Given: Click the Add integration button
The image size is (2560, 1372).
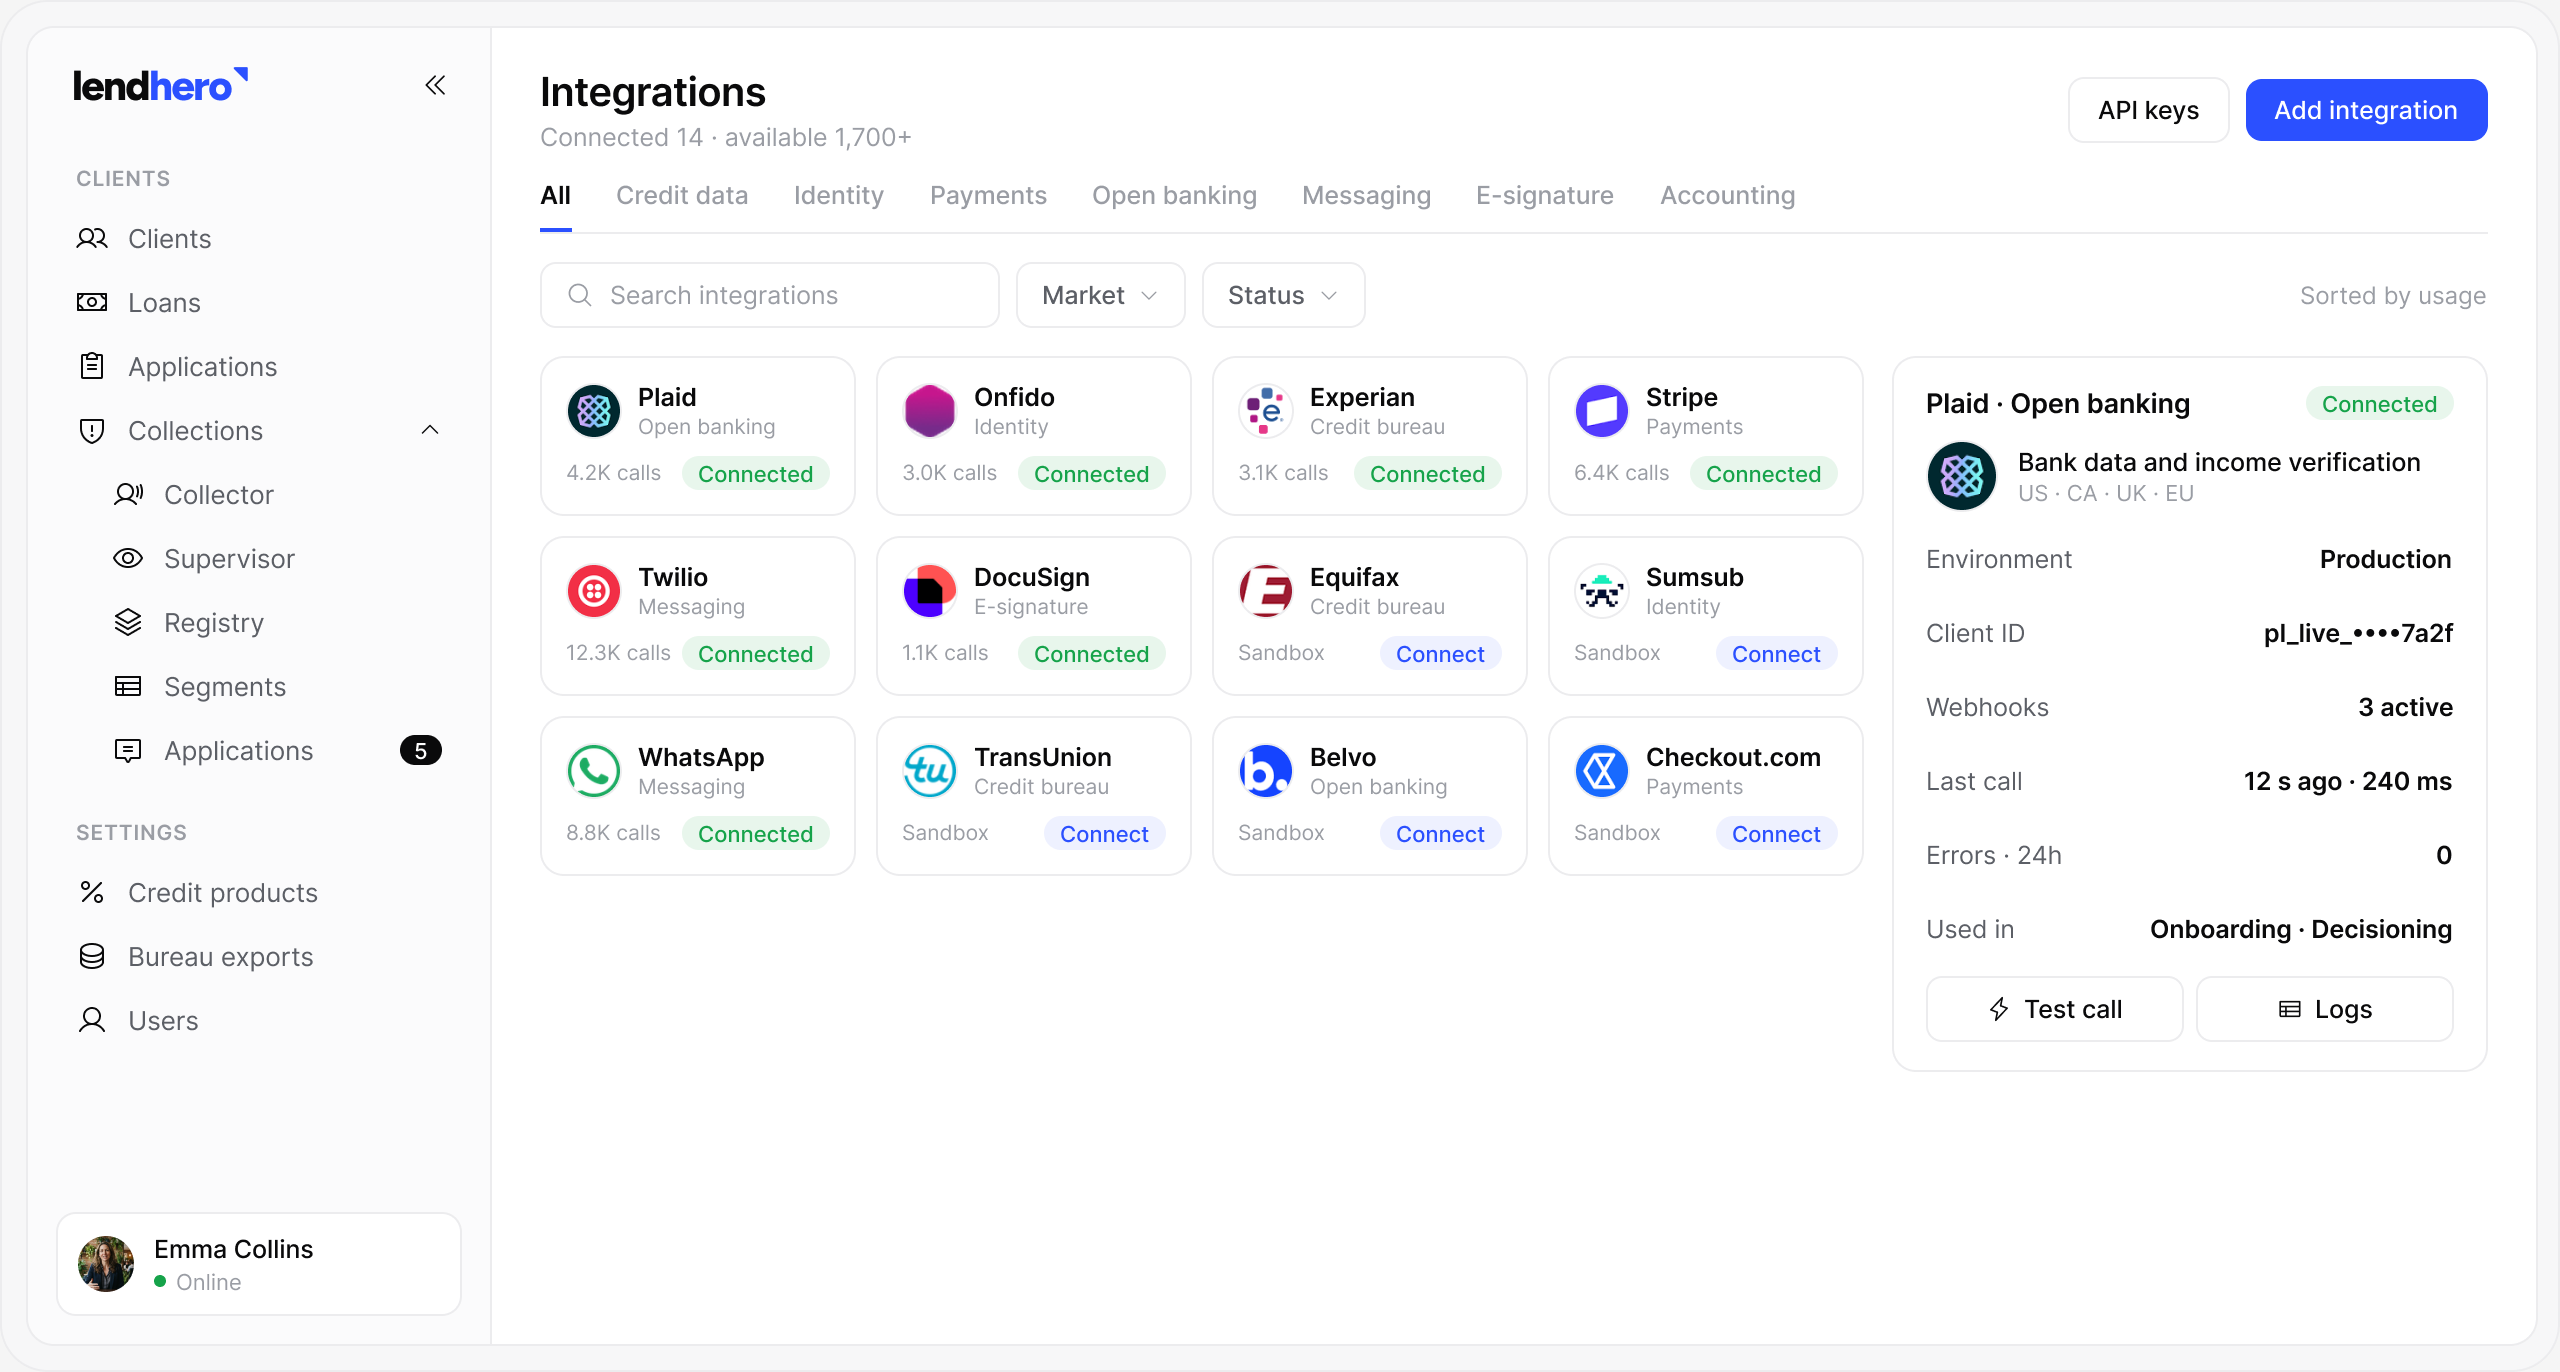Looking at the screenshot, I should tap(2366, 110).
